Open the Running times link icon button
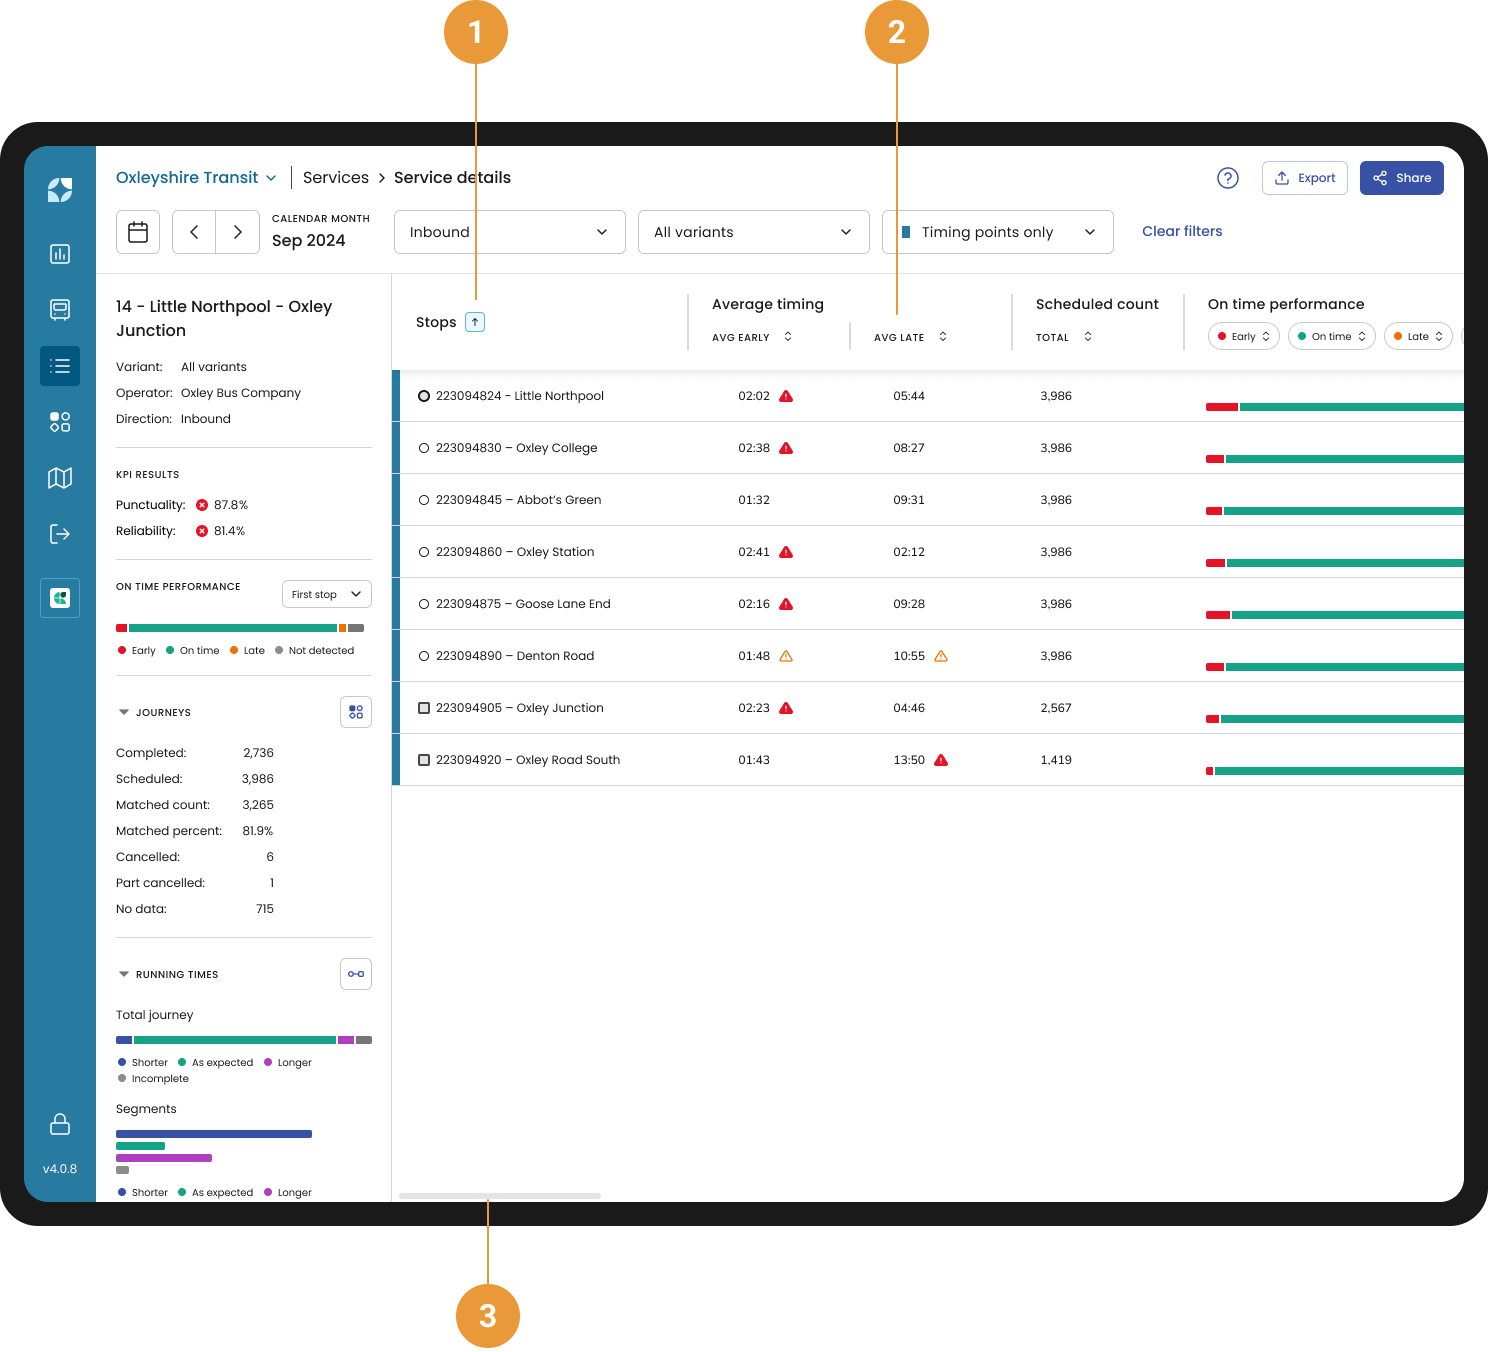1488x1352 pixels. pos(356,974)
